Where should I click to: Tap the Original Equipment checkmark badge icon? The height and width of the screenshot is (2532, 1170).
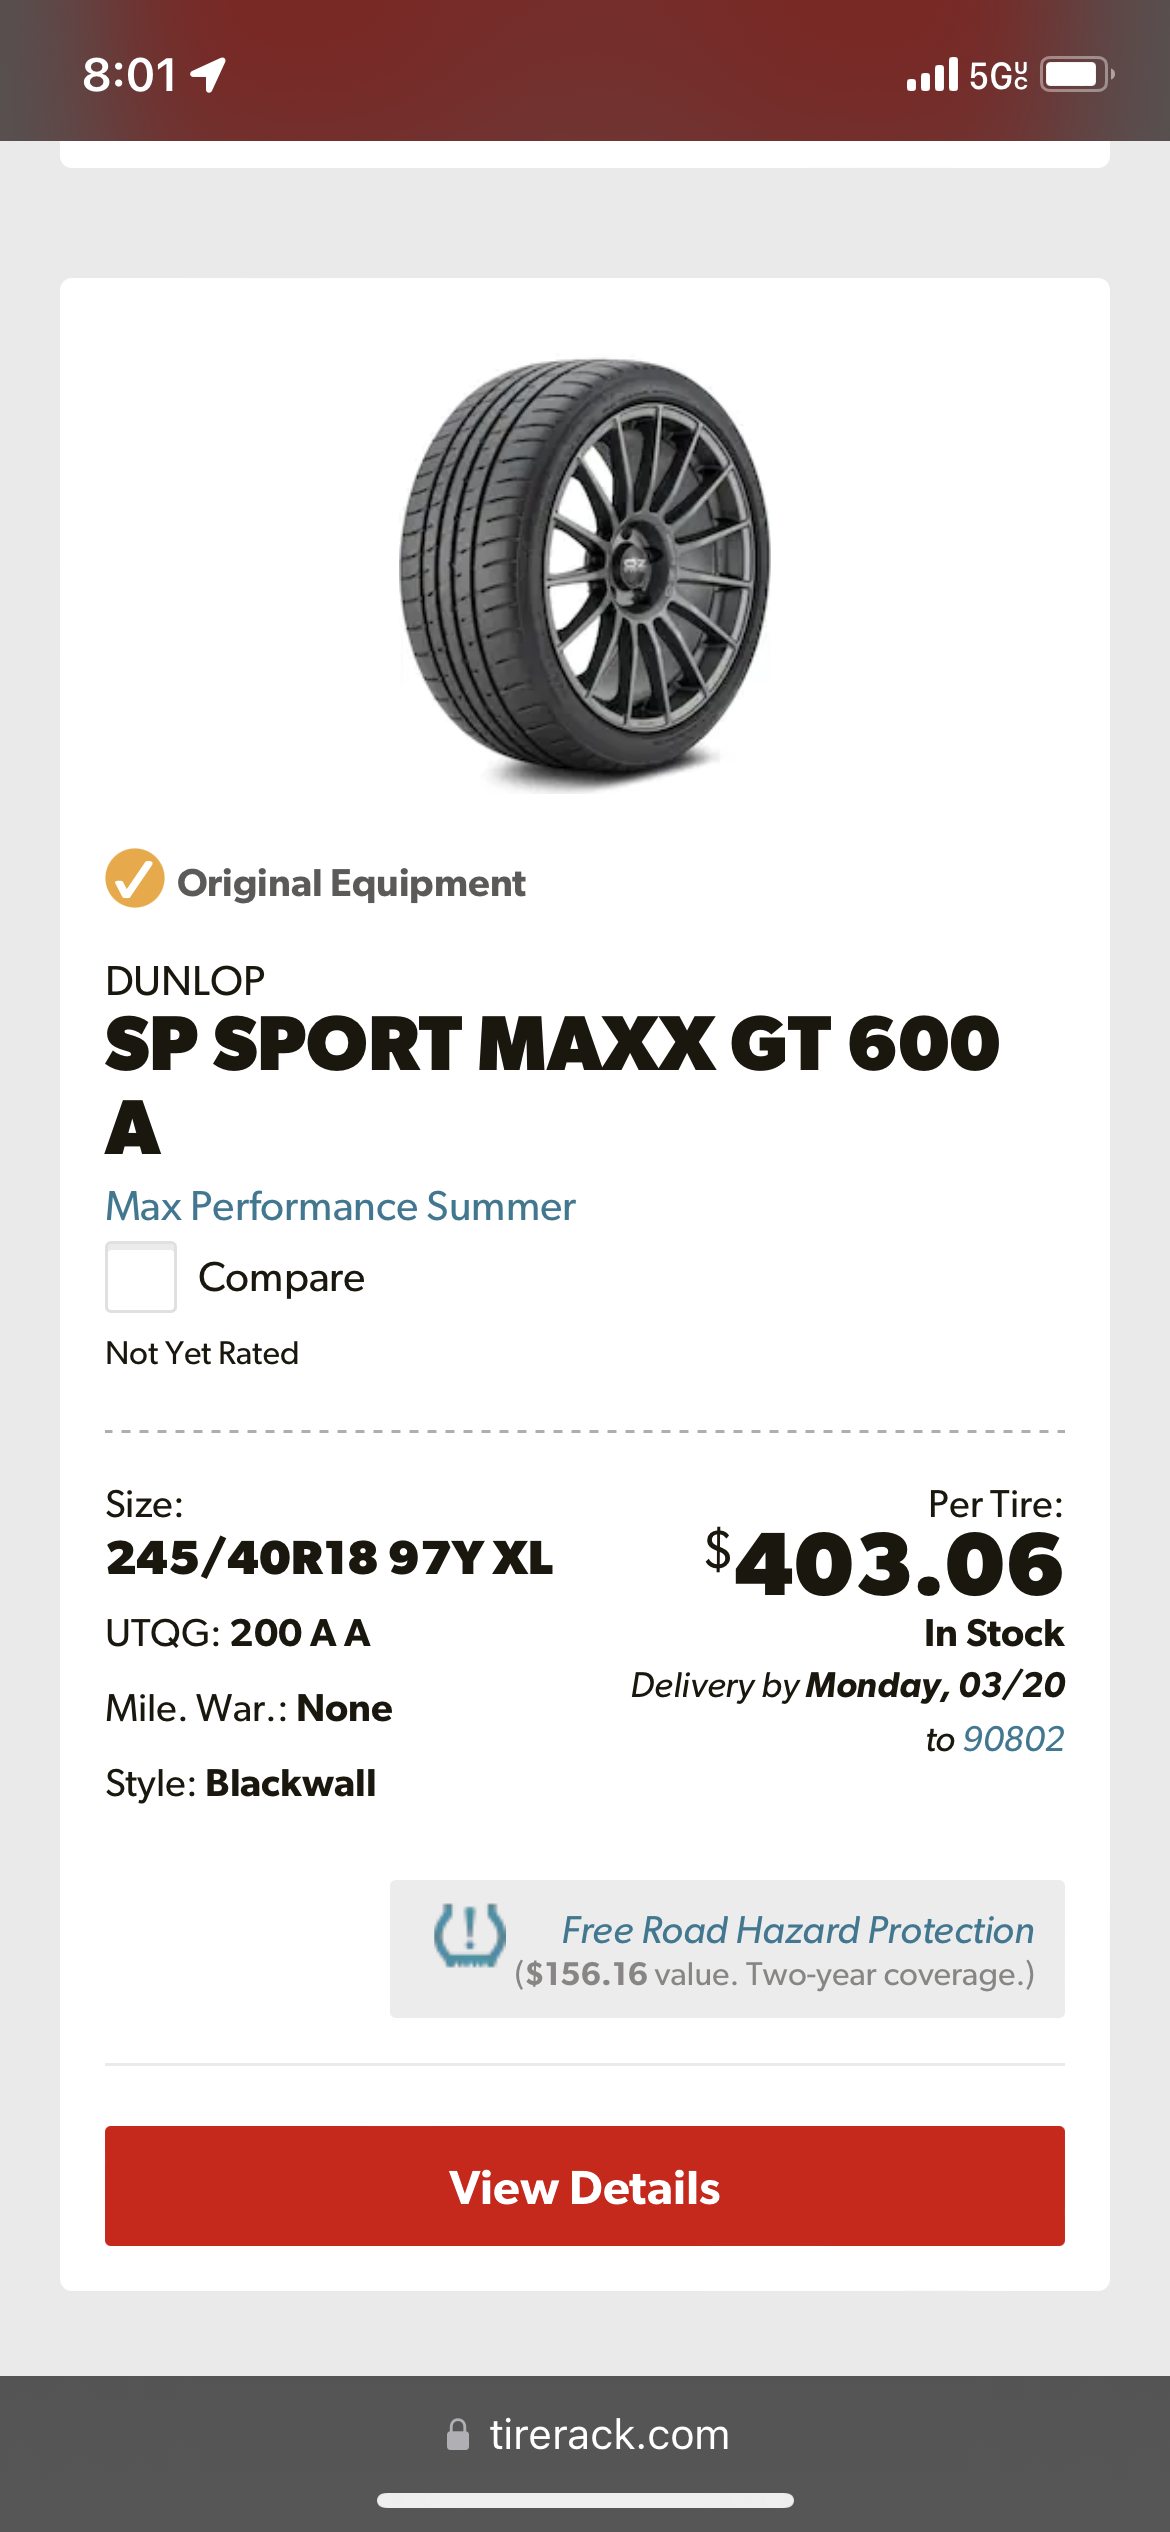[x=134, y=878]
